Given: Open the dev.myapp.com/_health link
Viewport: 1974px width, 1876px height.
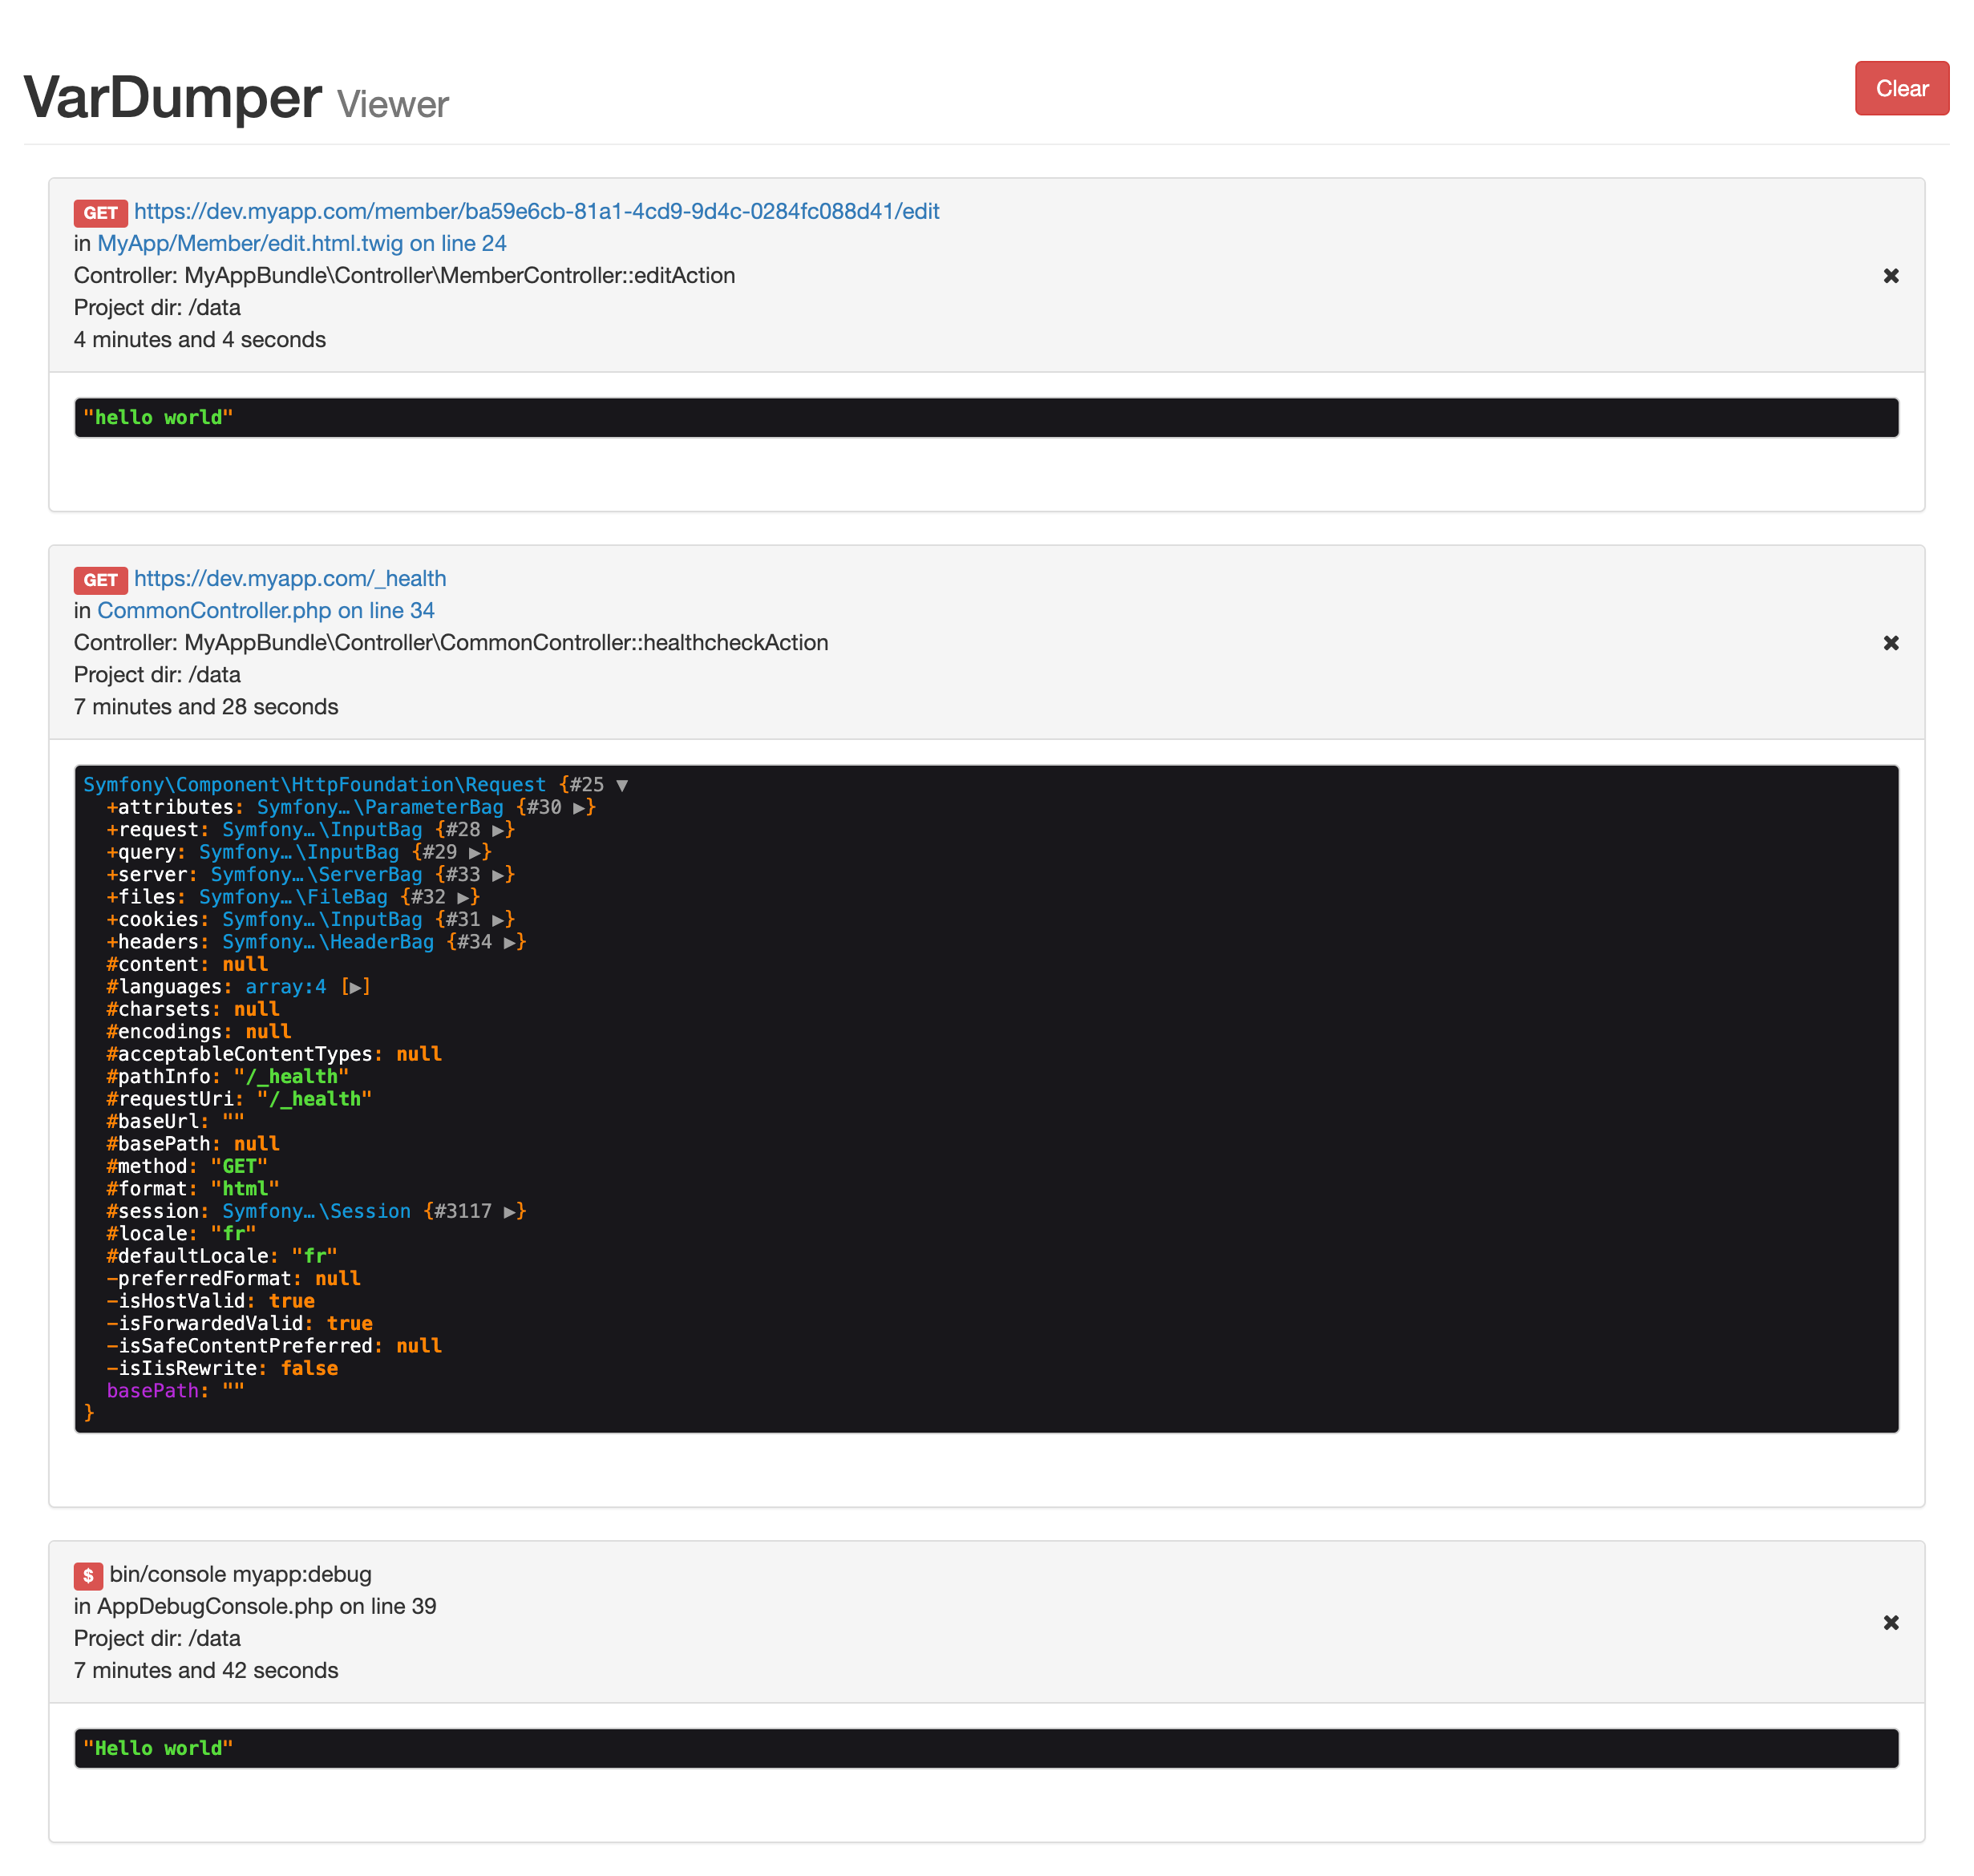Looking at the screenshot, I should click(x=289, y=578).
